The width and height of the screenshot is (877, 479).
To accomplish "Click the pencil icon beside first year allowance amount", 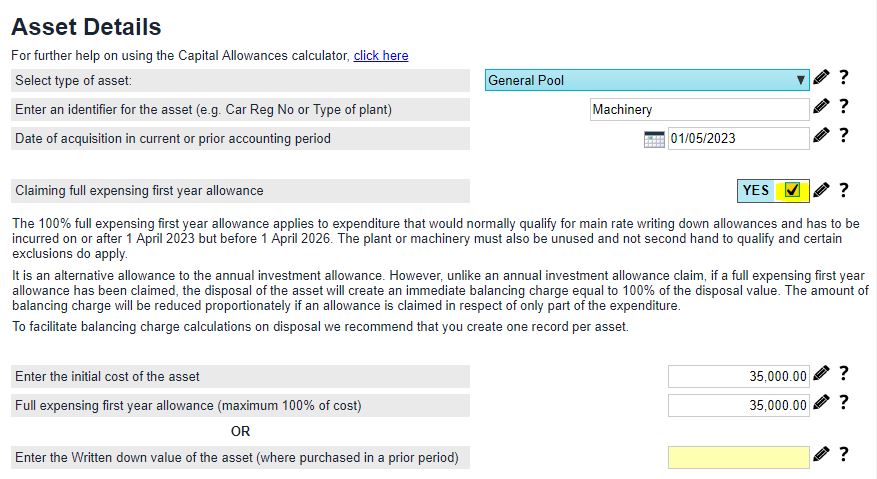I will (821, 403).
